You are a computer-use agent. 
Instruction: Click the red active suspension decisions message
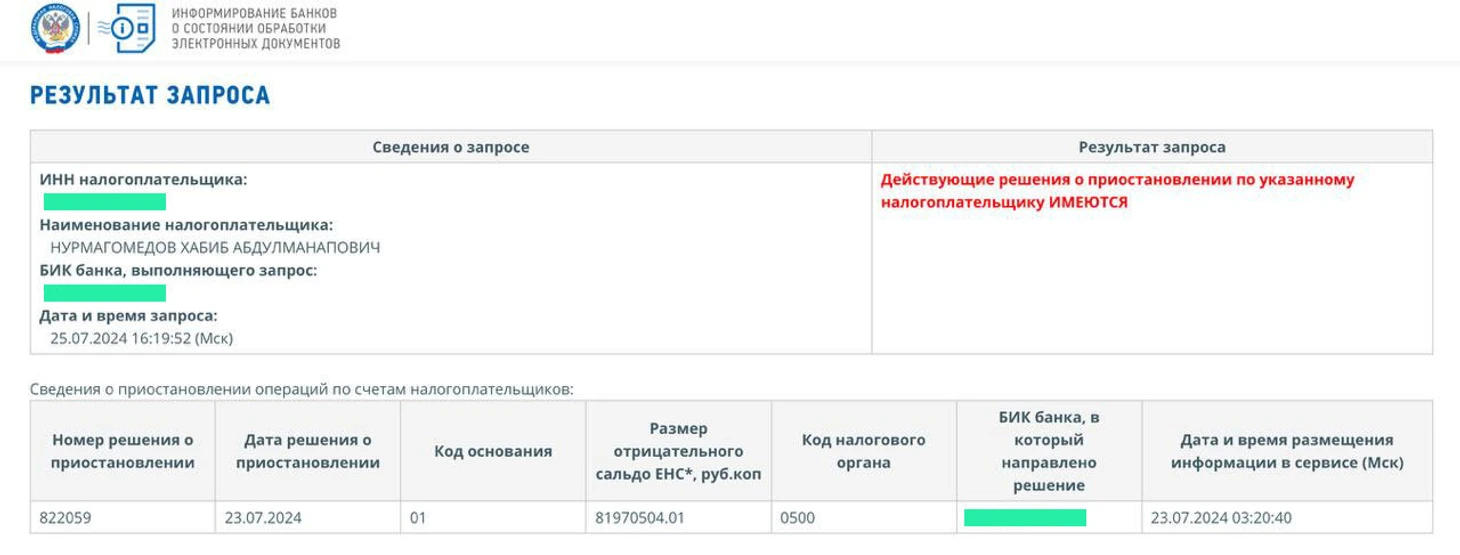[x=1117, y=191]
